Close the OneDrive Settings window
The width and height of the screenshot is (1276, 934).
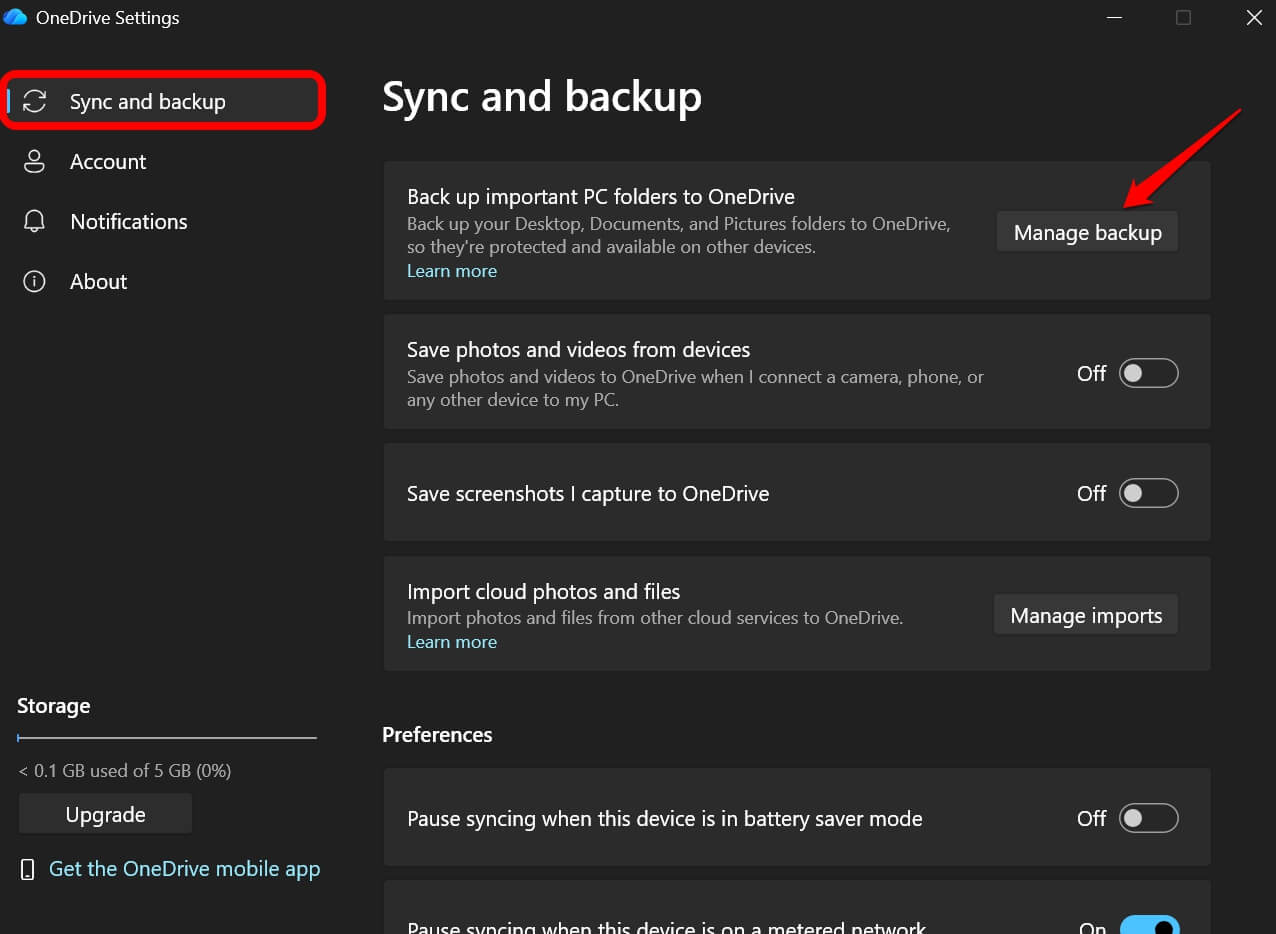coord(1253,17)
